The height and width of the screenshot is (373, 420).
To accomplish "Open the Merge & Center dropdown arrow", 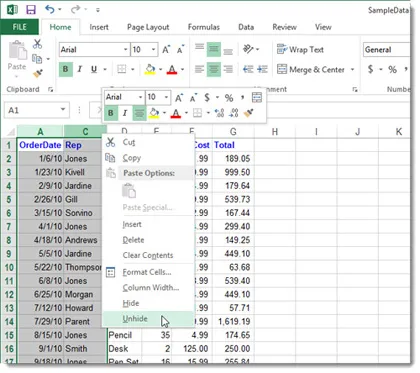I will point(352,69).
